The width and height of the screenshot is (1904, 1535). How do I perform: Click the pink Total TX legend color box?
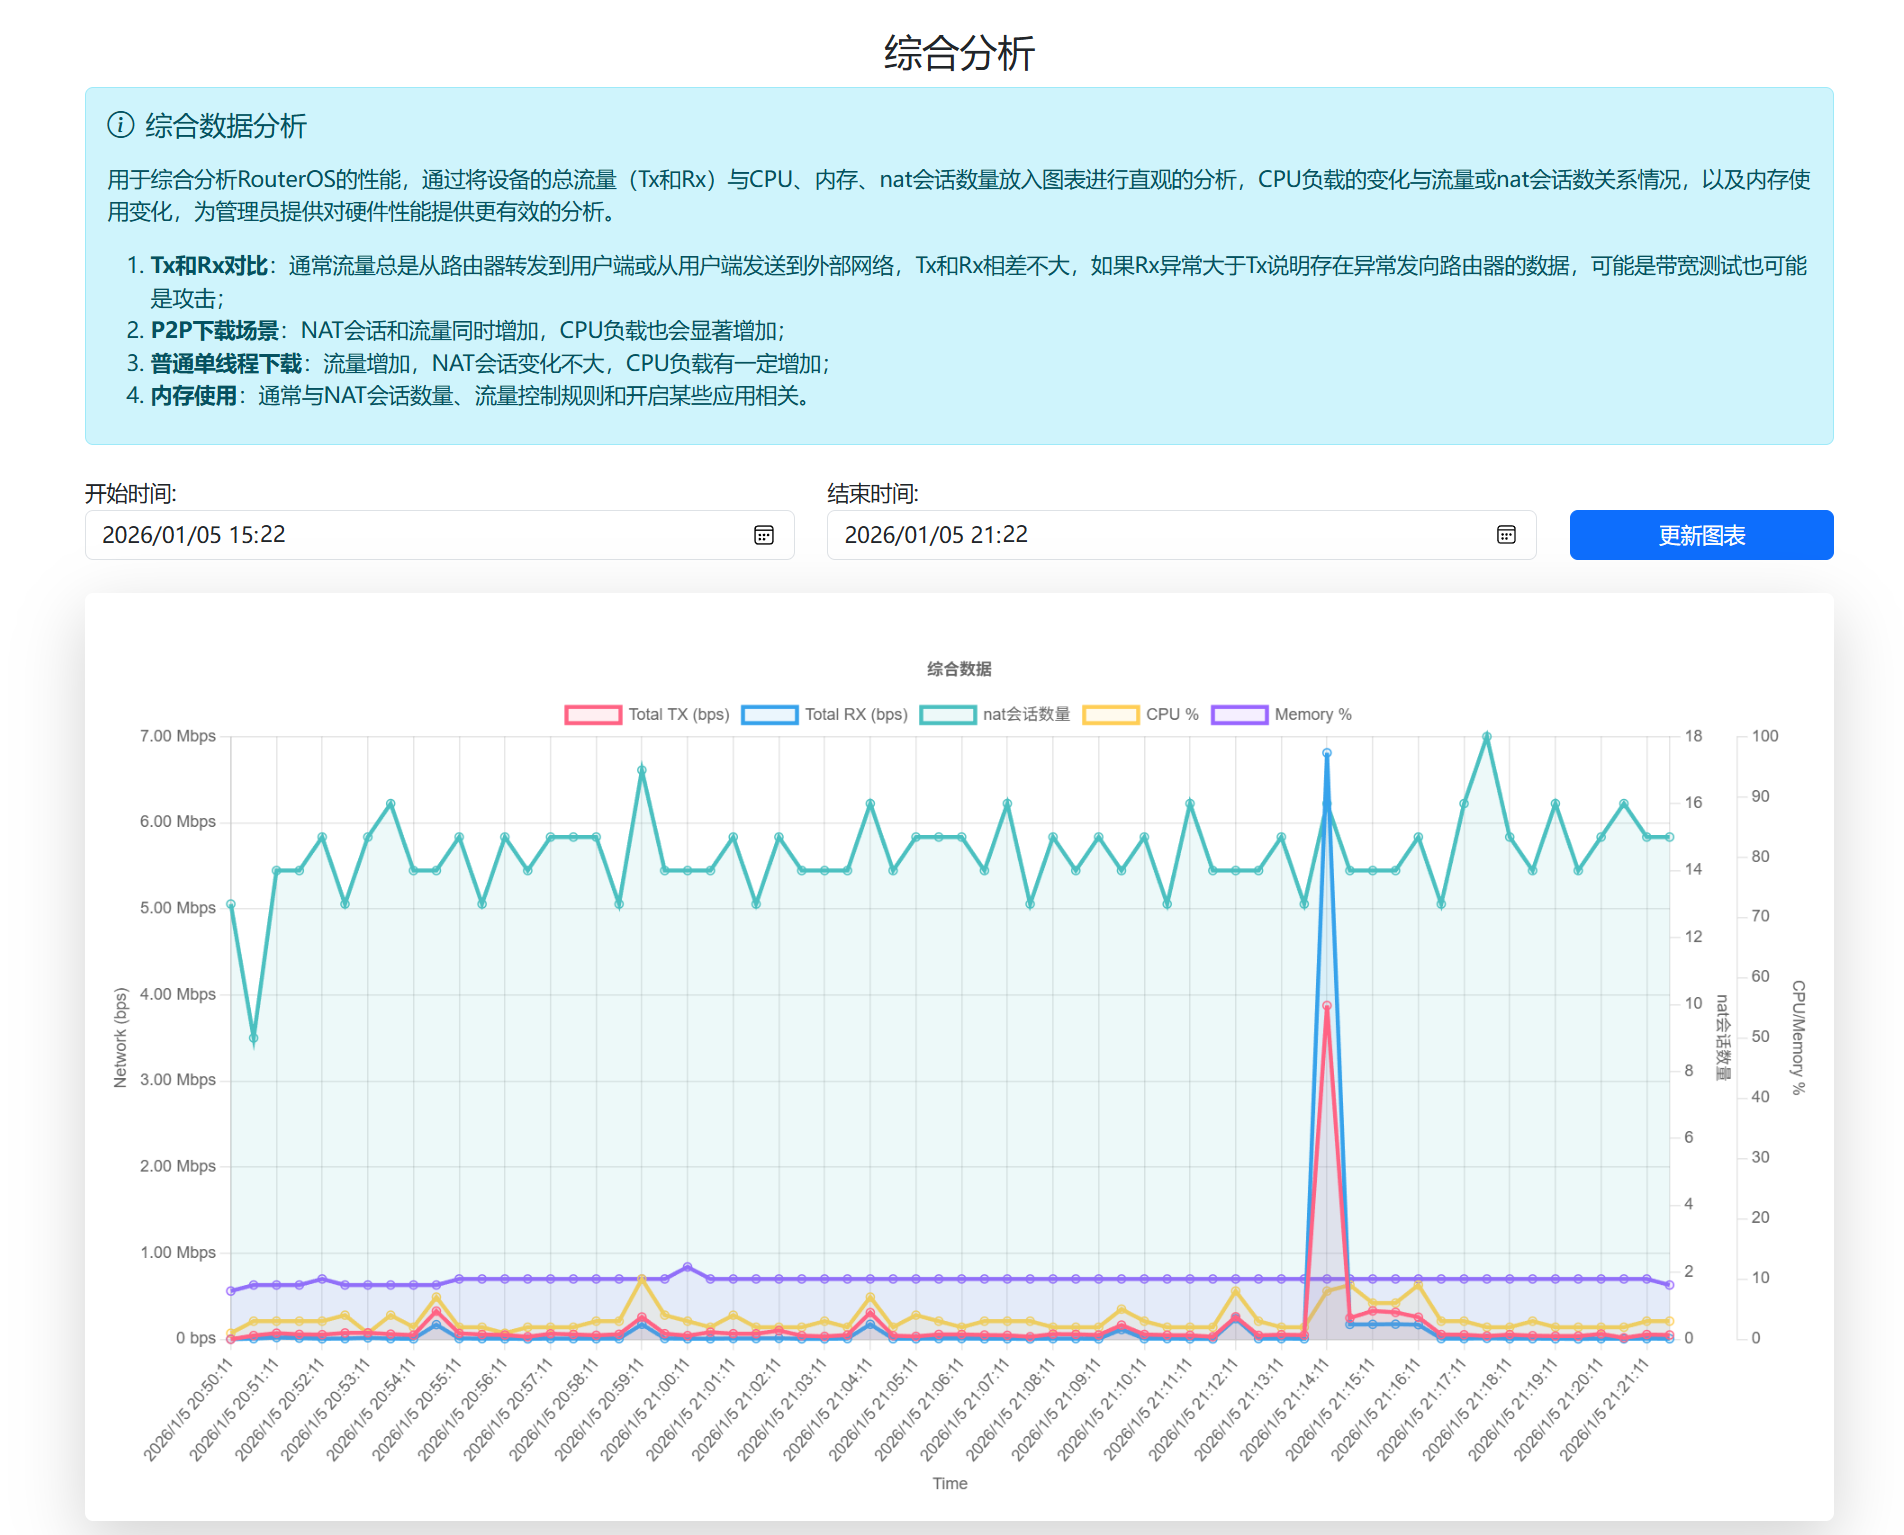click(593, 714)
